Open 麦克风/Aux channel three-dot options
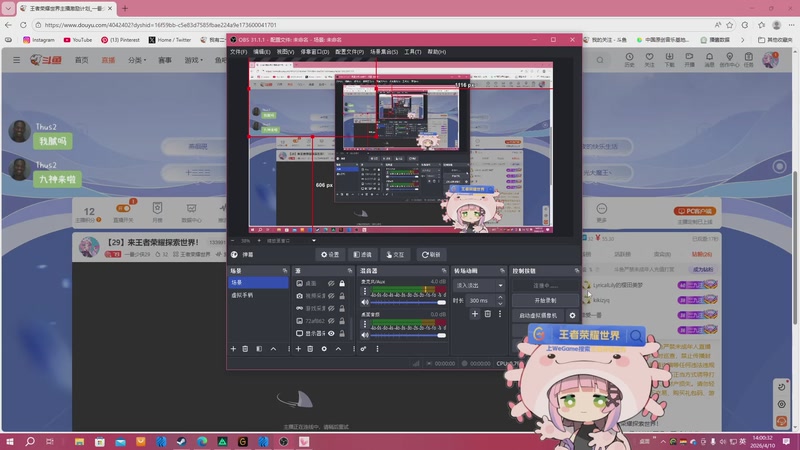Screen dimensions: 800x450 pos(364,291)
